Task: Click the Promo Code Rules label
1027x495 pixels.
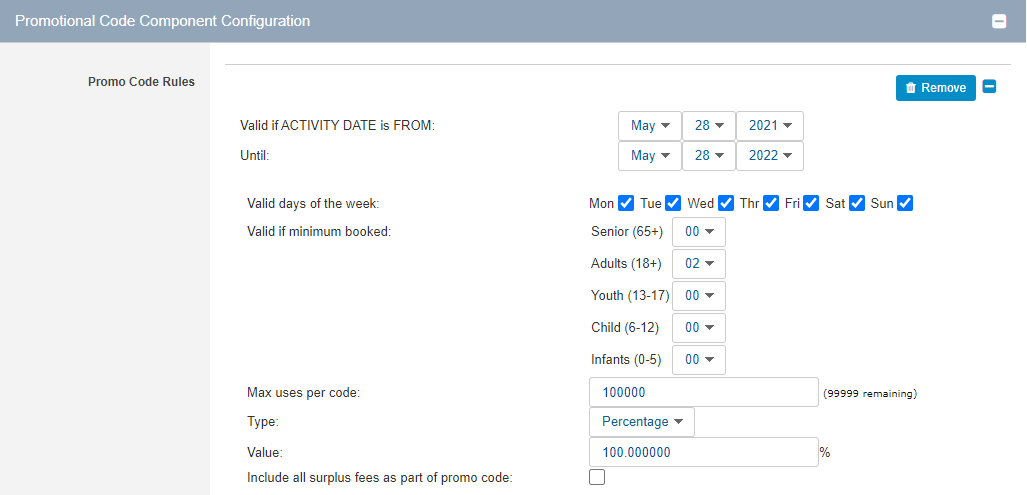Action: click(x=141, y=82)
